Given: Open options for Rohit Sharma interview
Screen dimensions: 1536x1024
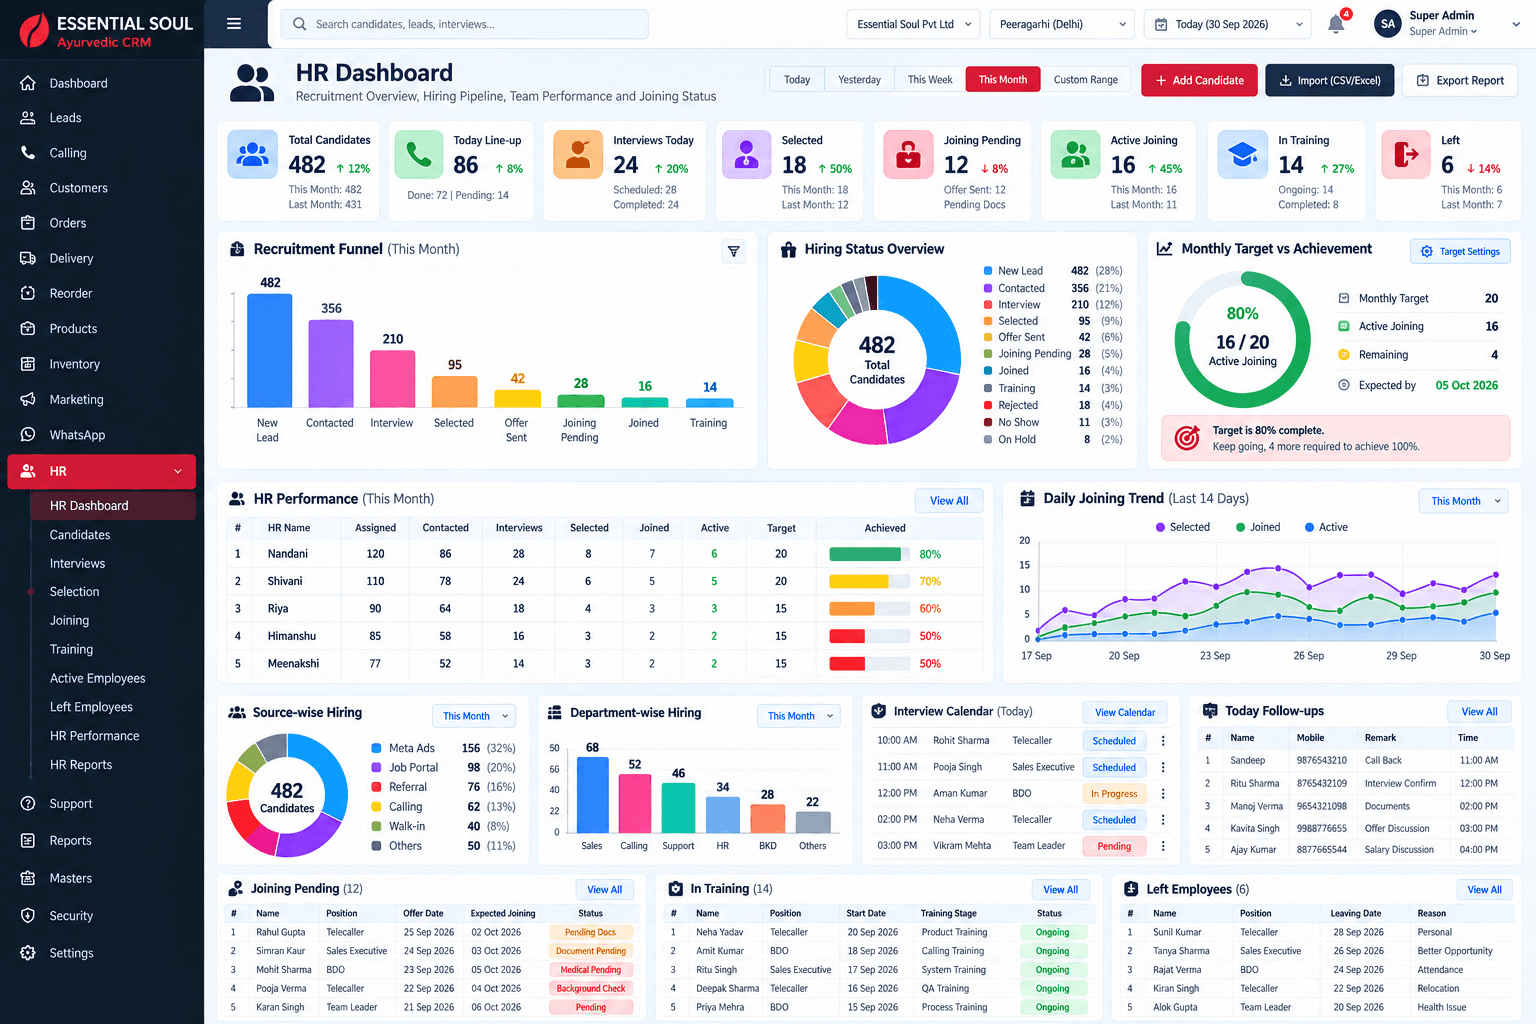Looking at the screenshot, I should (1163, 741).
